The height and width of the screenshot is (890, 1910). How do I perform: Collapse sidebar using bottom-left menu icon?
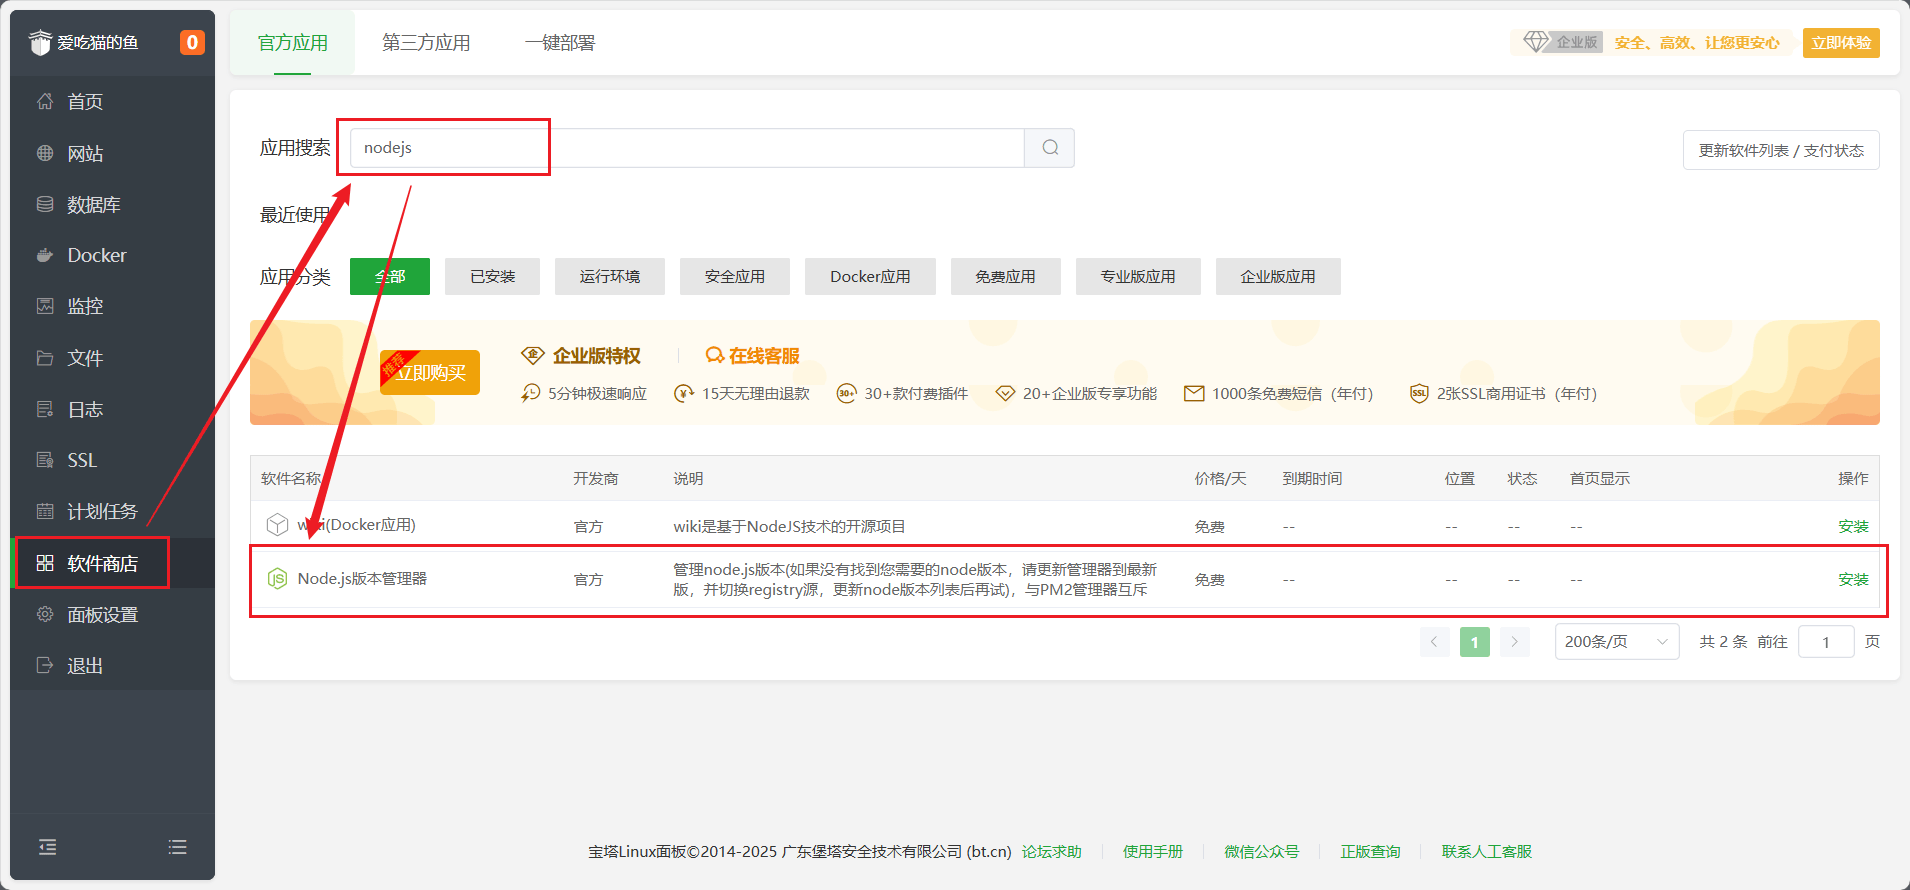click(x=47, y=847)
